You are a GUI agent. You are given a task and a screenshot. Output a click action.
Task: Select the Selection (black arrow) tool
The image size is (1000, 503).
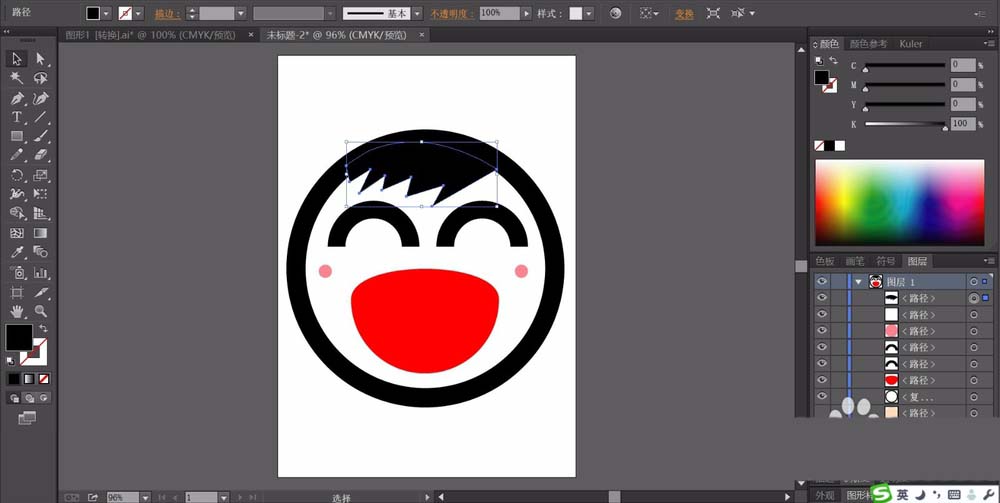coord(17,59)
